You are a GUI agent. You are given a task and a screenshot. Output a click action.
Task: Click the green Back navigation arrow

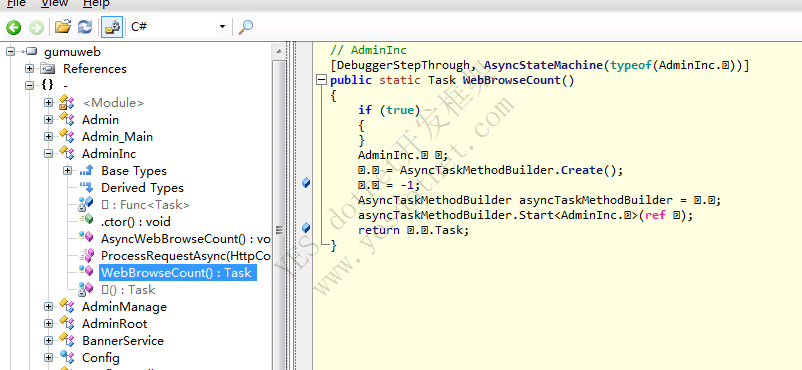click(x=14, y=27)
